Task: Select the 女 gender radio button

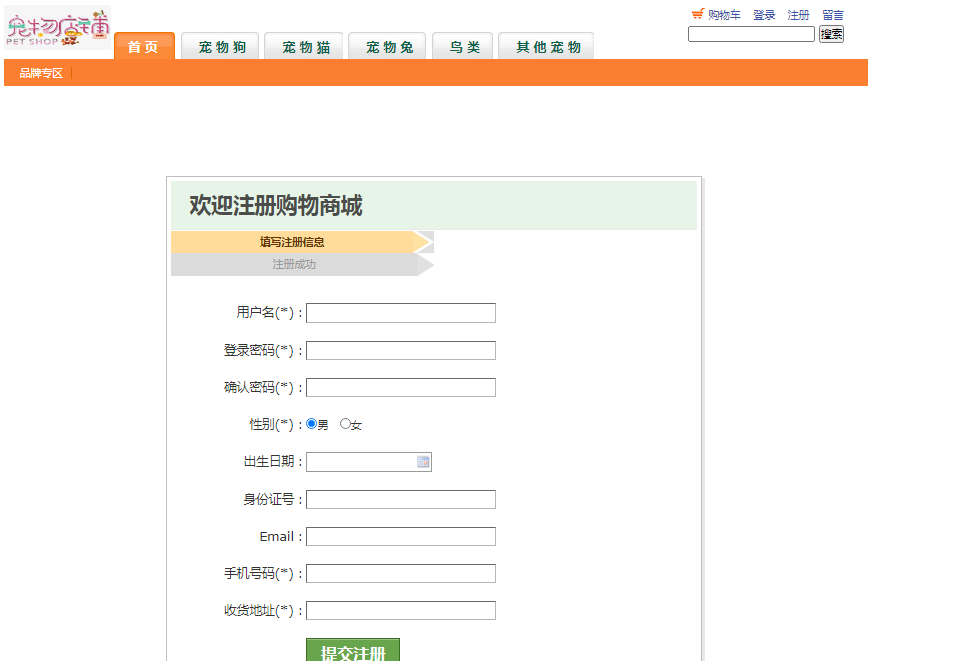Action: click(345, 424)
